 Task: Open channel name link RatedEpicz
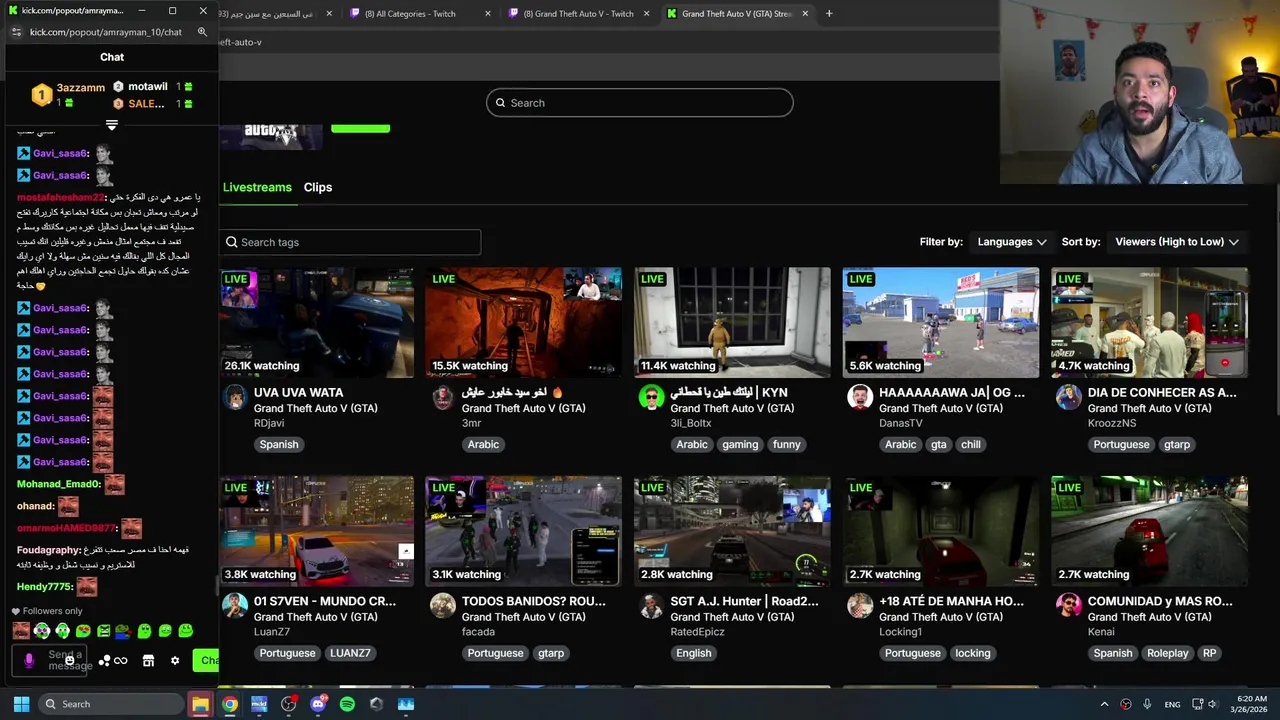point(697,632)
